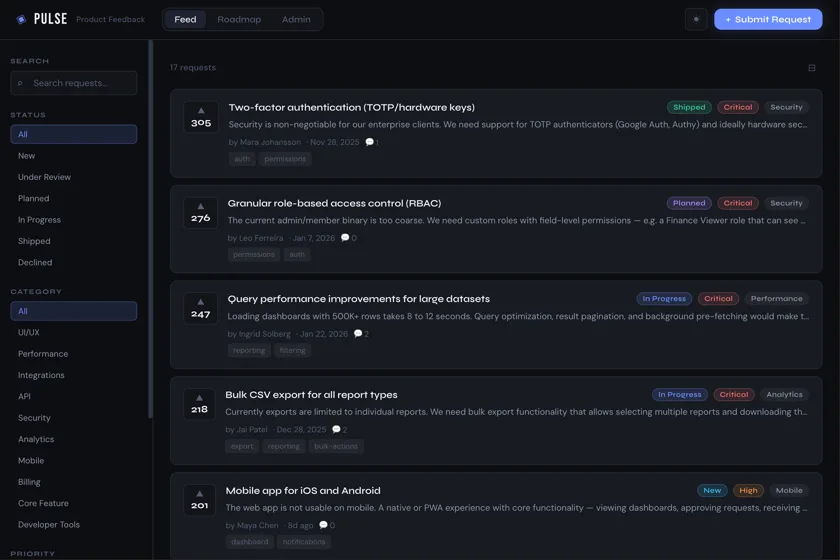The width and height of the screenshot is (840, 560).
Task: Open comments on the Granular RBAC card
Action: coord(349,238)
